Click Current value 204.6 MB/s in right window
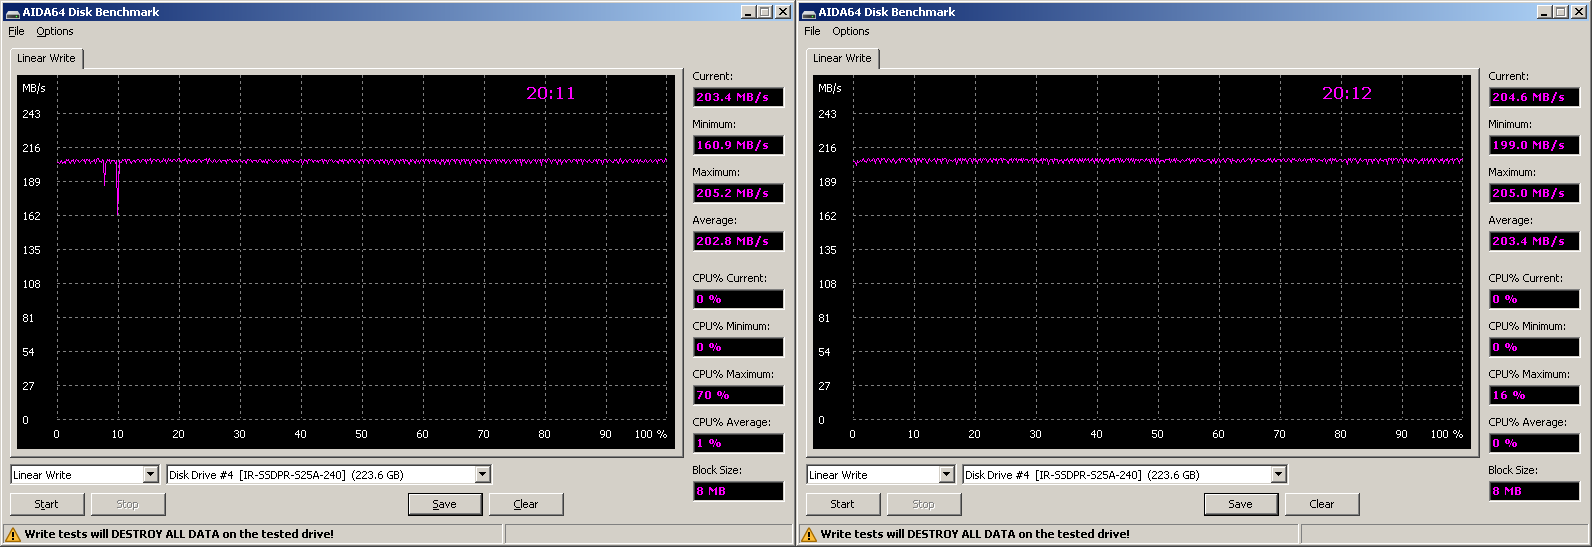This screenshot has height=547, width=1592. (1534, 97)
